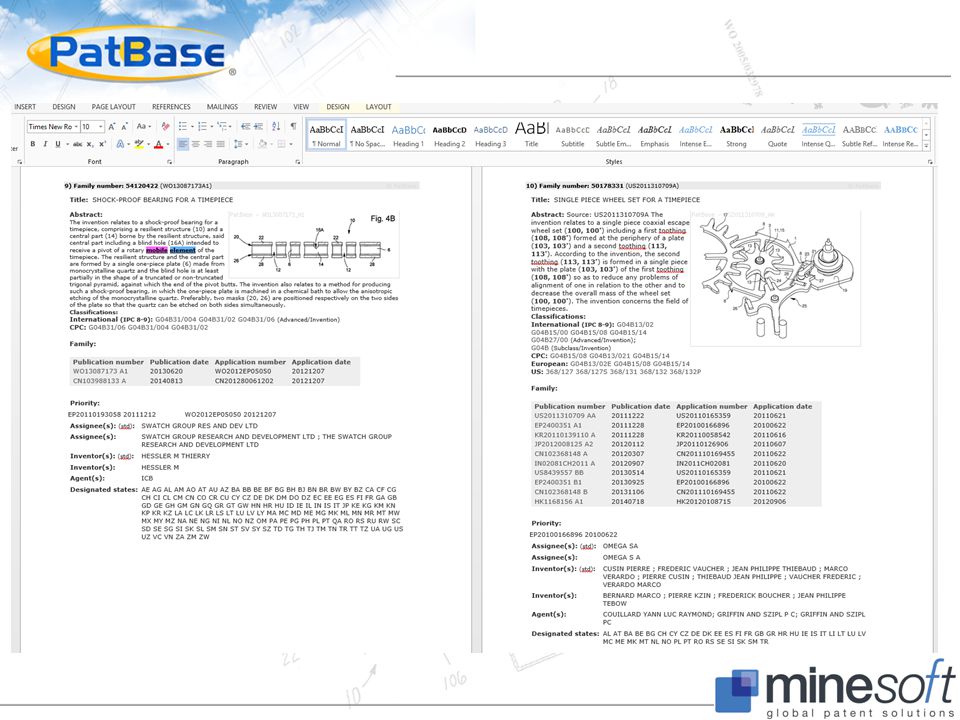Open the font size dropdown

tap(100, 126)
